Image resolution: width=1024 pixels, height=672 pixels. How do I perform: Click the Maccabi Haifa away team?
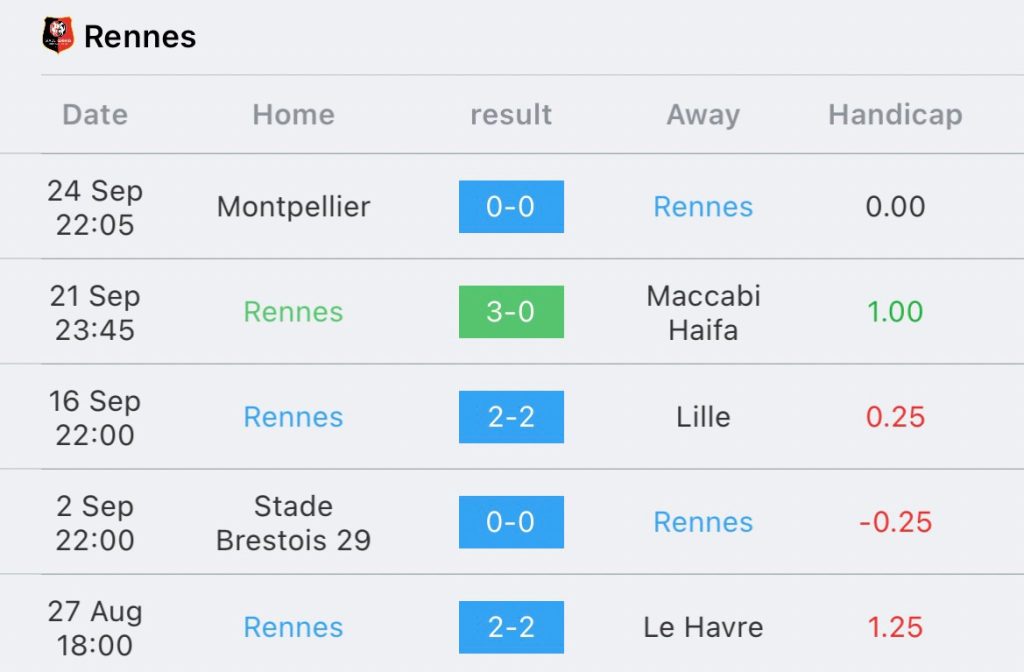pyautogui.click(x=703, y=312)
